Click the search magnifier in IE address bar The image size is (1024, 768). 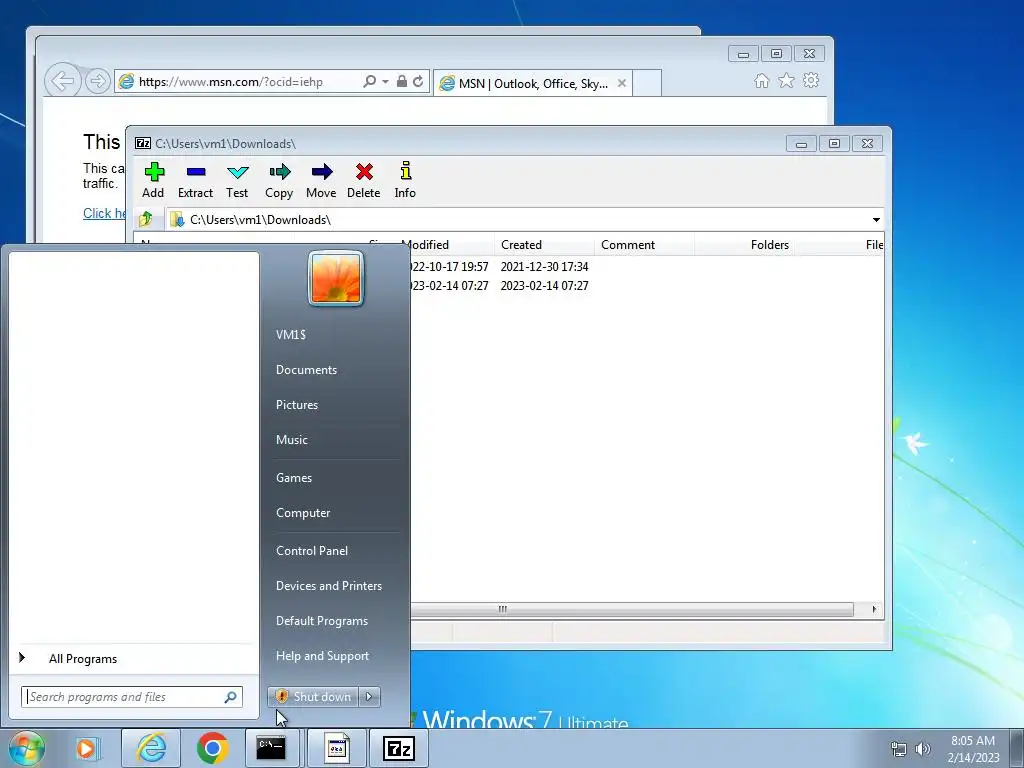tap(370, 82)
